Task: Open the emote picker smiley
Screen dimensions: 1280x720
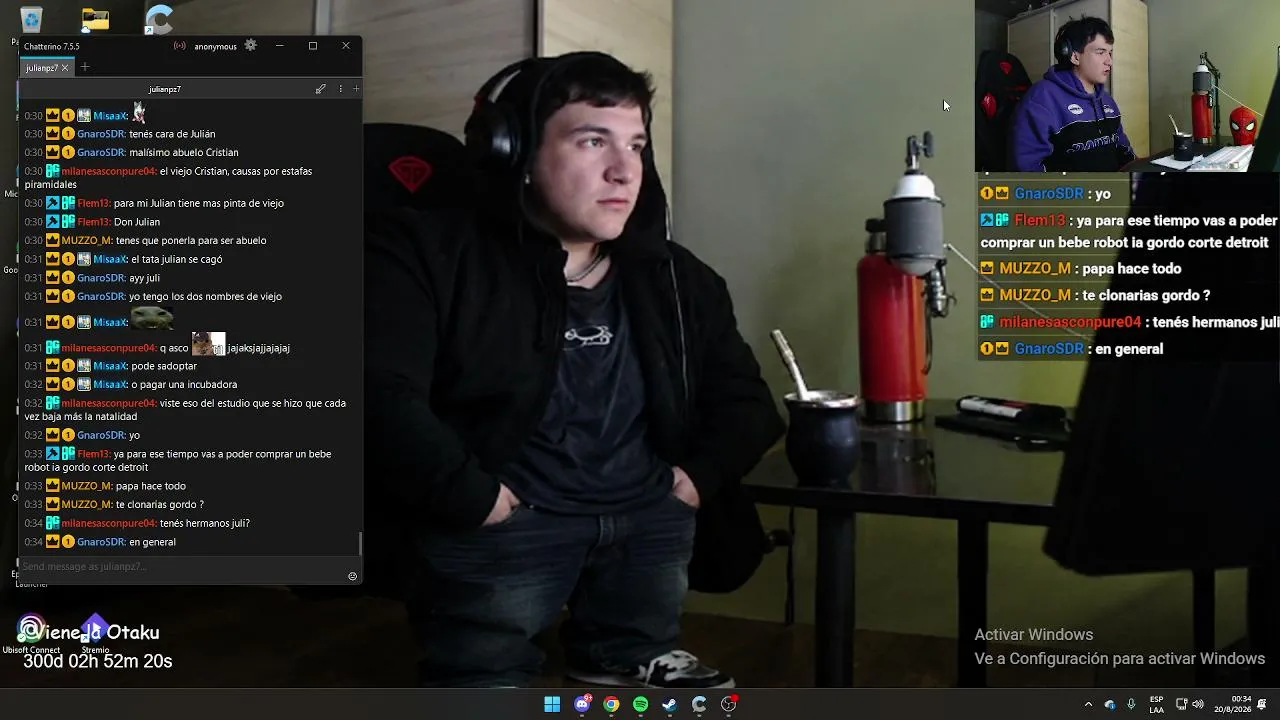Action: click(x=352, y=576)
